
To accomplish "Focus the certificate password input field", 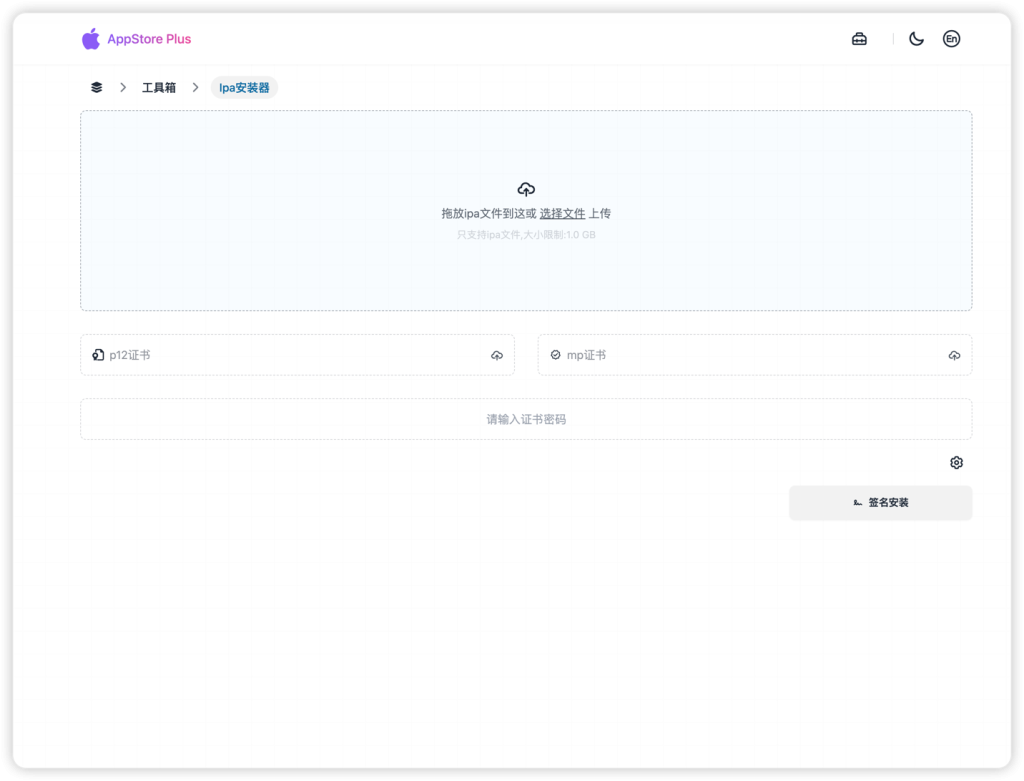I will click(526, 419).
